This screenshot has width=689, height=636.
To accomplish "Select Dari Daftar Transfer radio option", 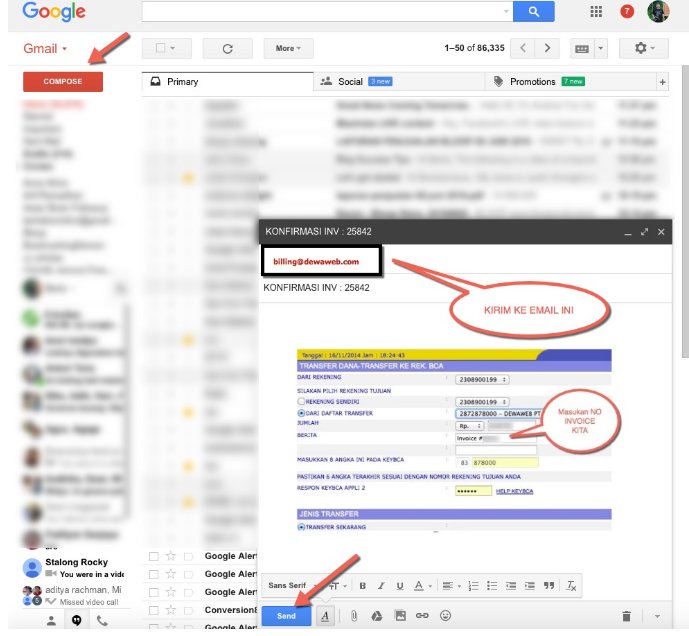I will [x=301, y=413].
